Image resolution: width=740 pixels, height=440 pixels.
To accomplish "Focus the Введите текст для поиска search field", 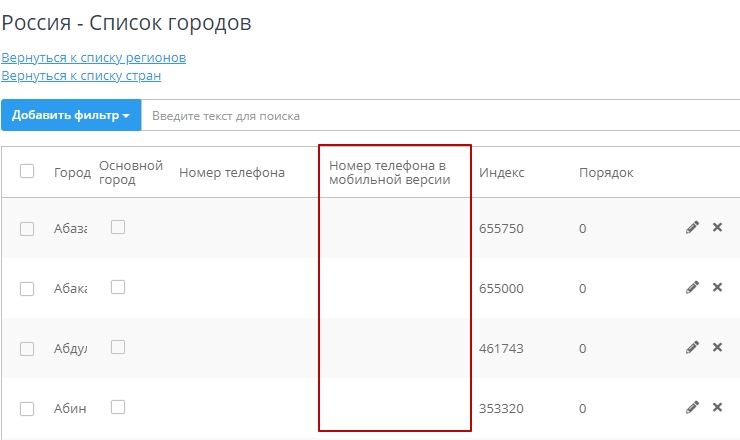I will (441, 115).
